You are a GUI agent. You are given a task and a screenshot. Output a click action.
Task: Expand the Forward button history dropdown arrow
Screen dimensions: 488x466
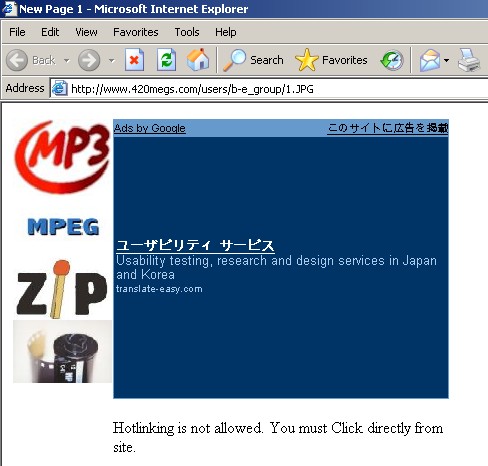(112, 61)
